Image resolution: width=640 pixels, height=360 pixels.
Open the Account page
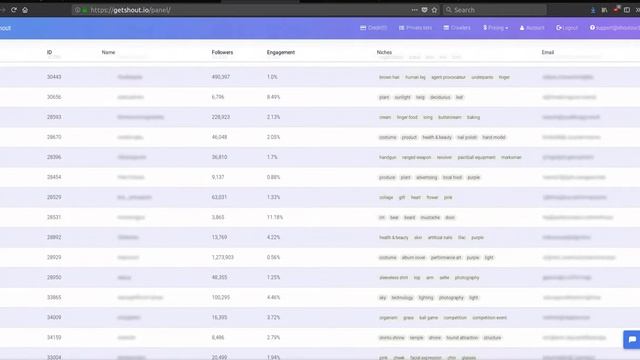pyautogui.click(x=532, y=28)
